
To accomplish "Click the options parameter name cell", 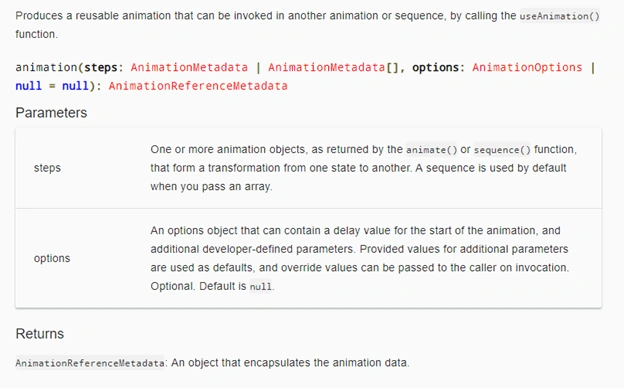I will click(52, 258).
